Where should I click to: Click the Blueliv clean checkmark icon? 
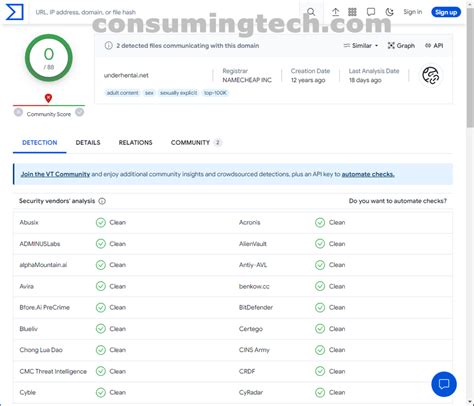click(x=101, y=329)
